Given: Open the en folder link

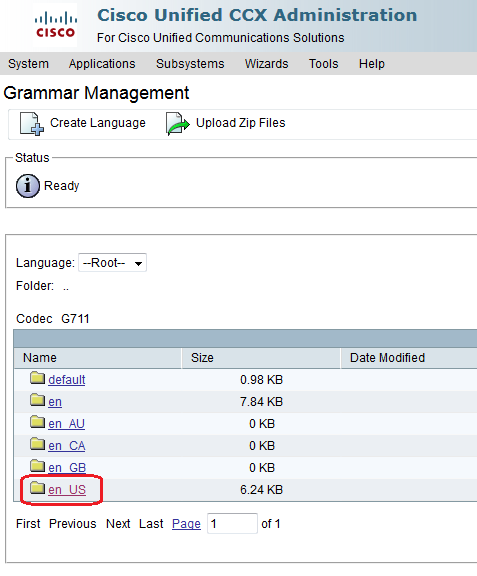Looking at the screenshot, I should click(55, 402).
